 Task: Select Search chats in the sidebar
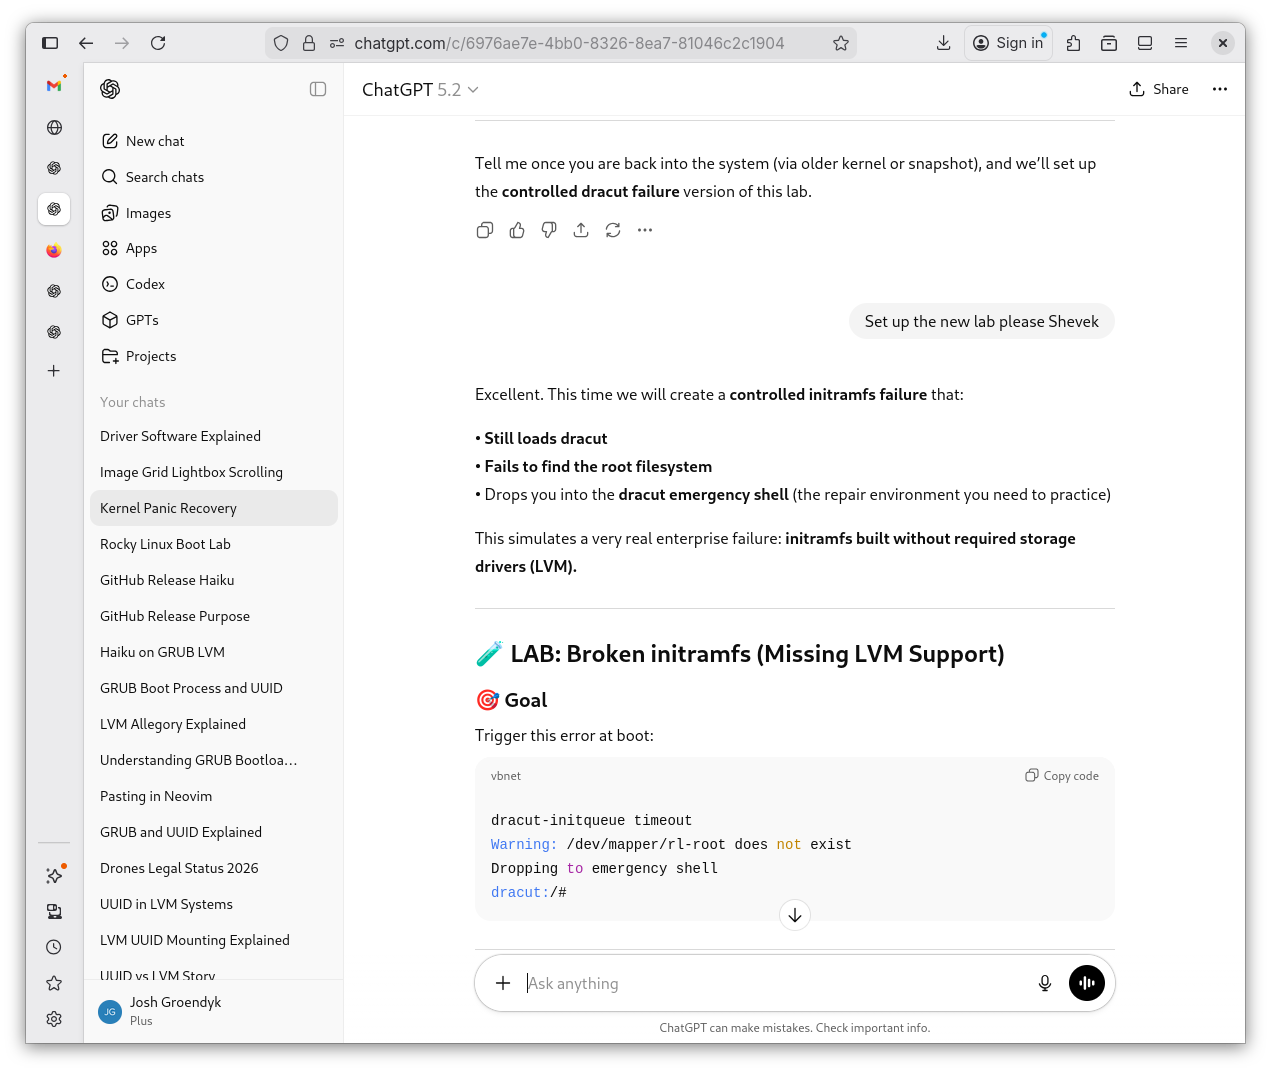[x=165, y=177]
